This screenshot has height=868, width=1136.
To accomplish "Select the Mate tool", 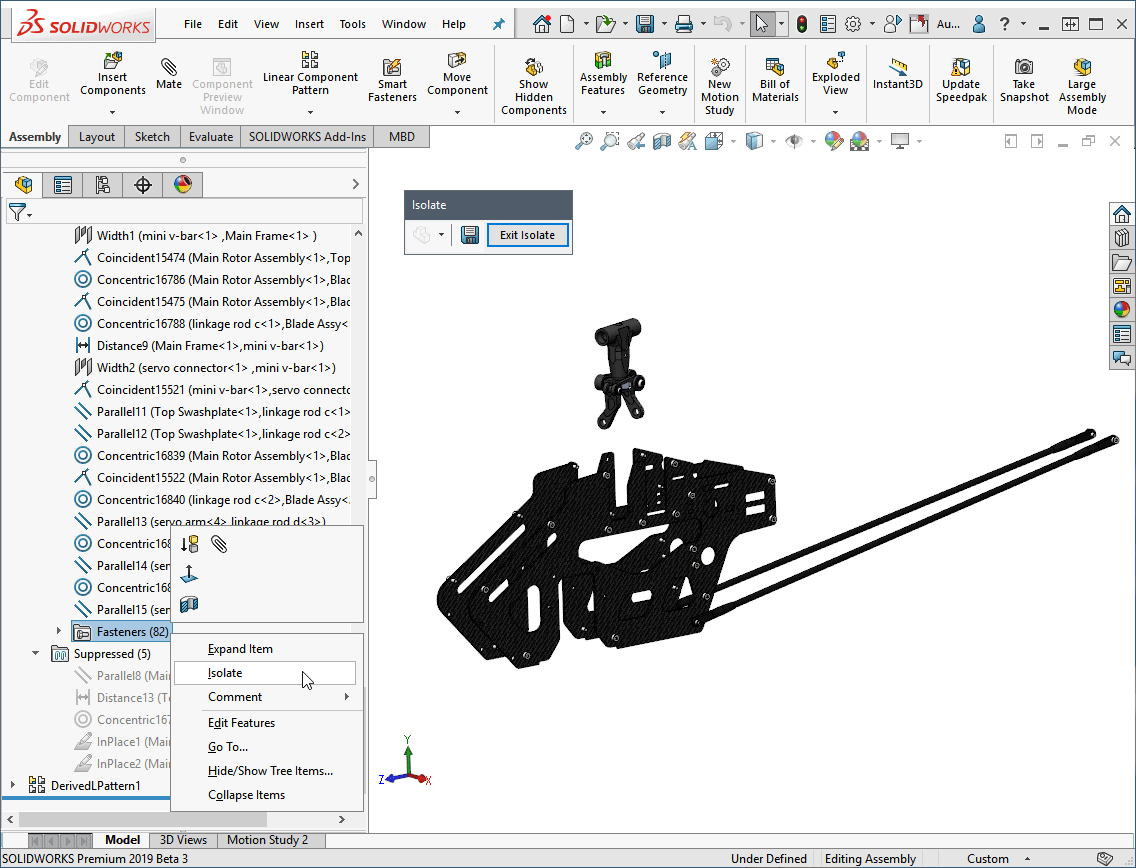I will 169,74.
